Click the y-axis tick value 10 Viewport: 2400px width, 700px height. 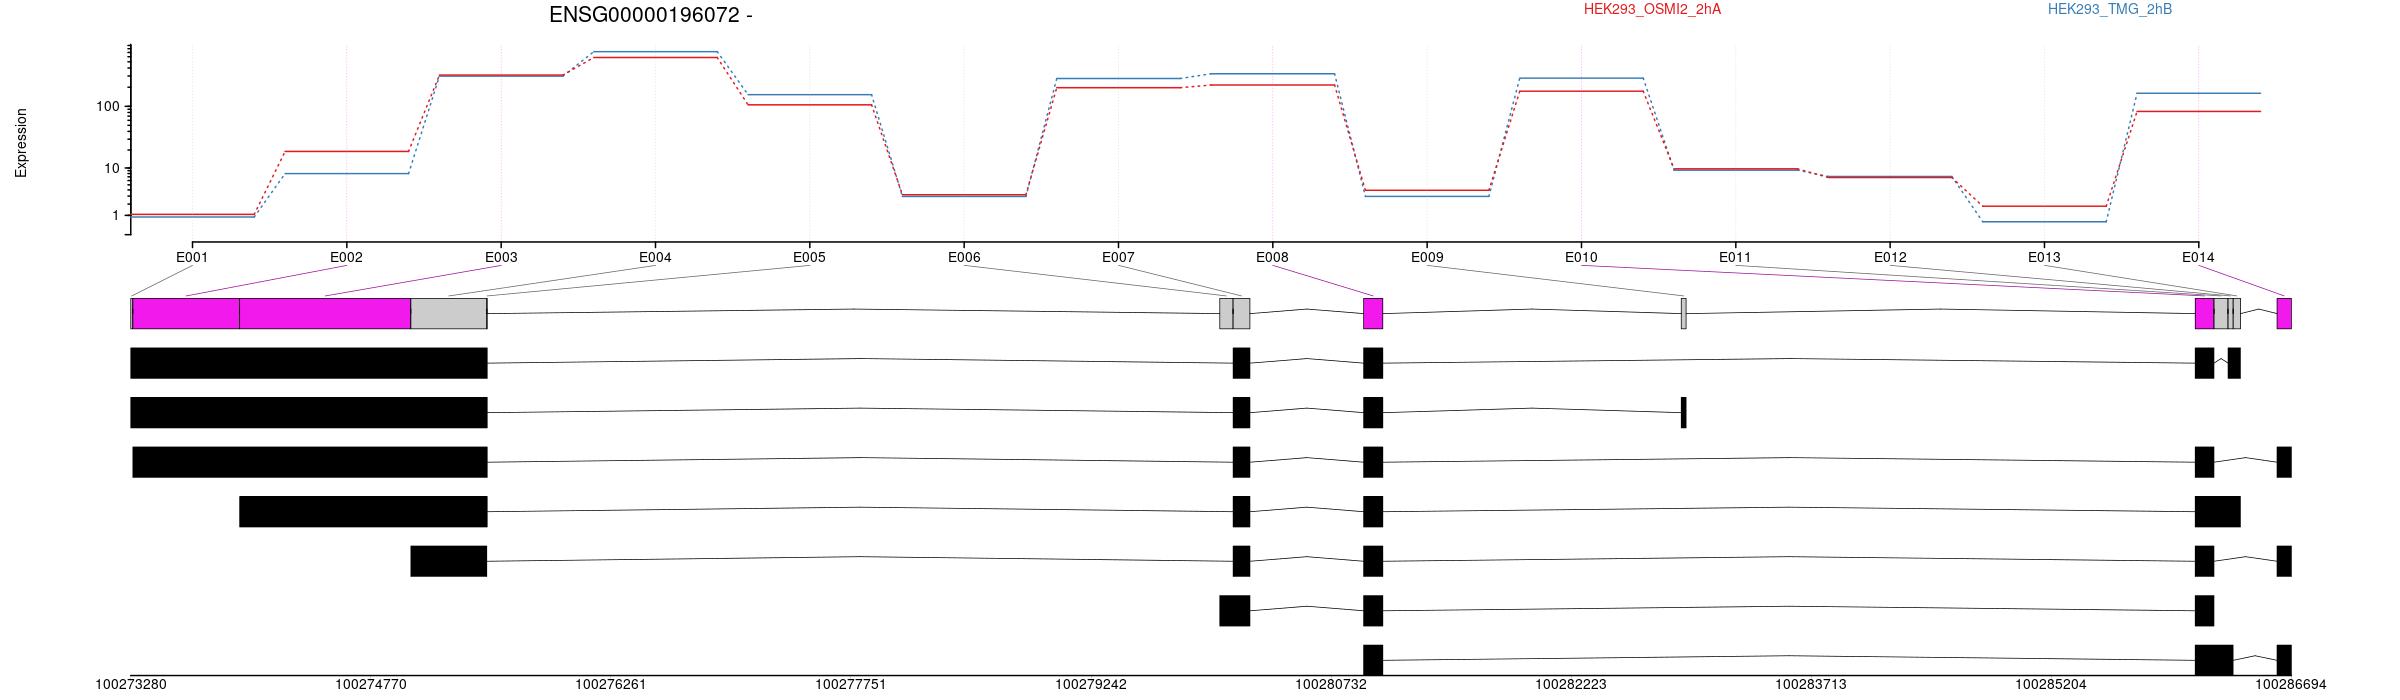(112, 168)
